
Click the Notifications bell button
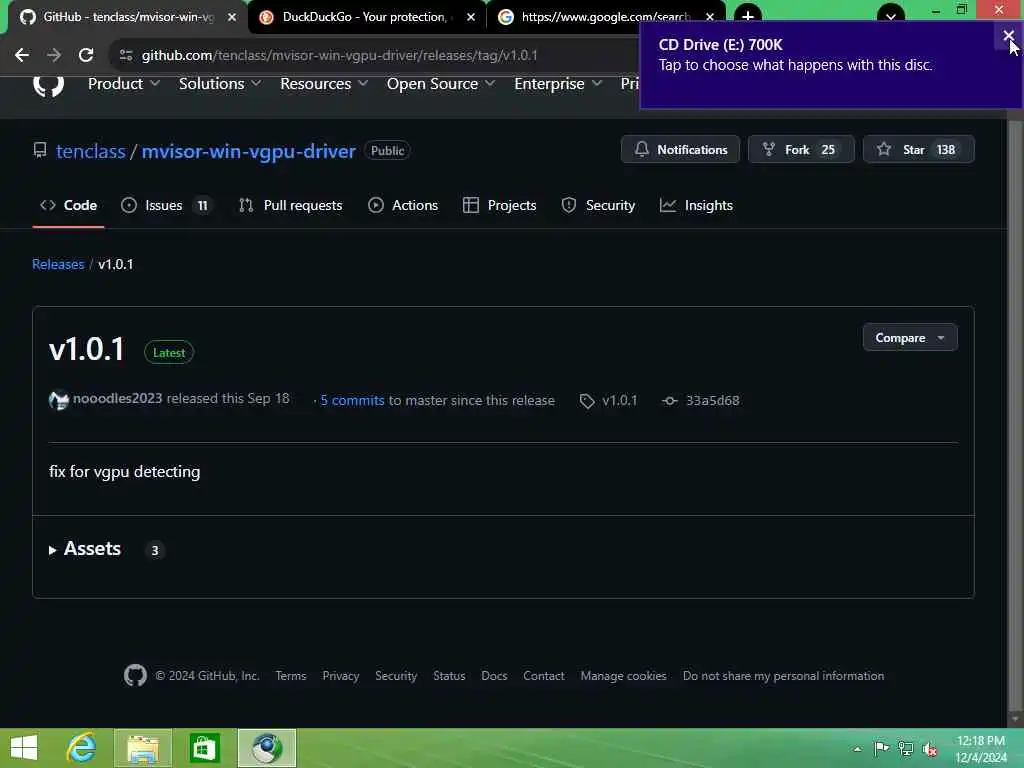[680, 150]
